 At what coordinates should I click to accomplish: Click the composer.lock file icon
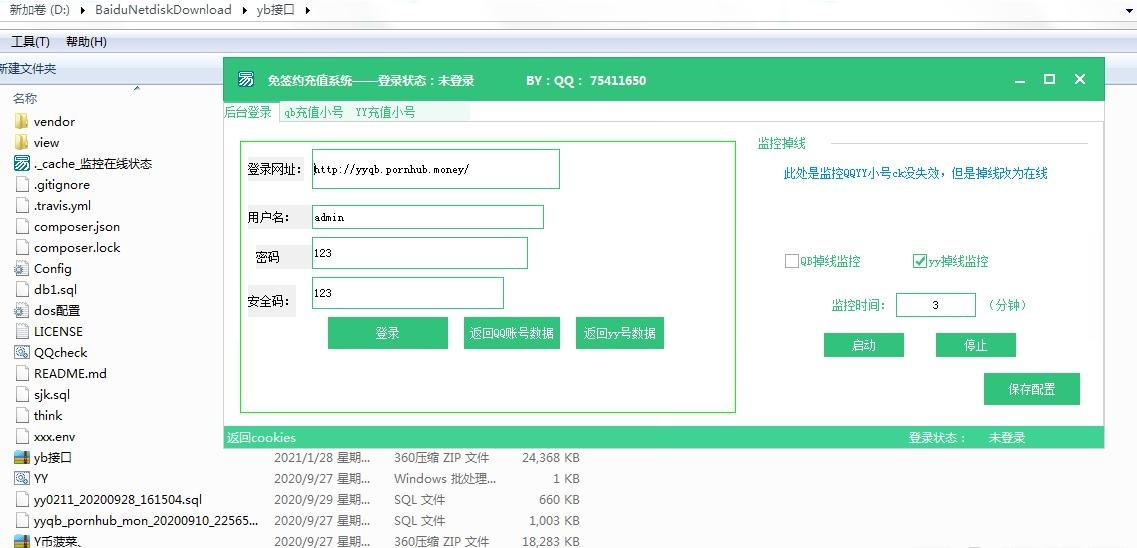coord(21,247)
